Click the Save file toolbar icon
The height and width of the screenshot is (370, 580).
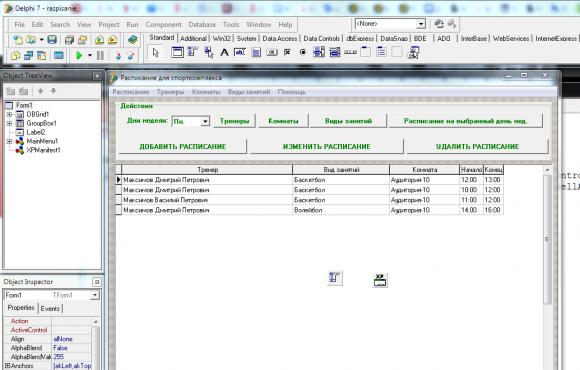click(x=52, y=40)
